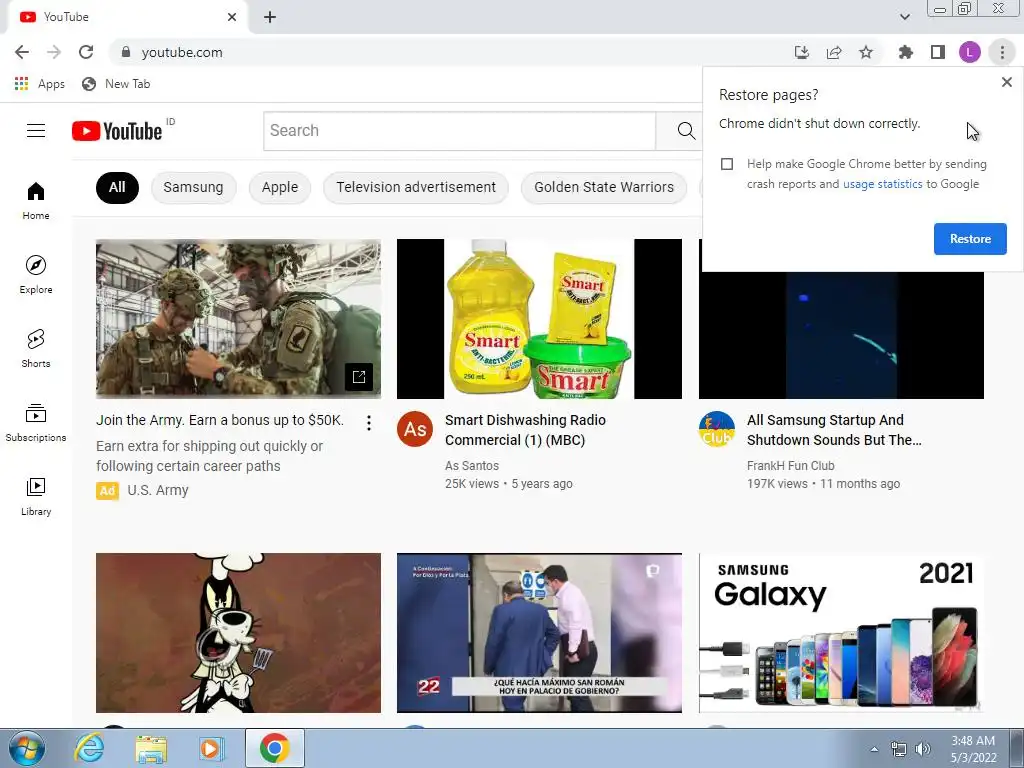1024x768 pixels.
Task: Open volume speaker tray icon
Action: point(923,749)
